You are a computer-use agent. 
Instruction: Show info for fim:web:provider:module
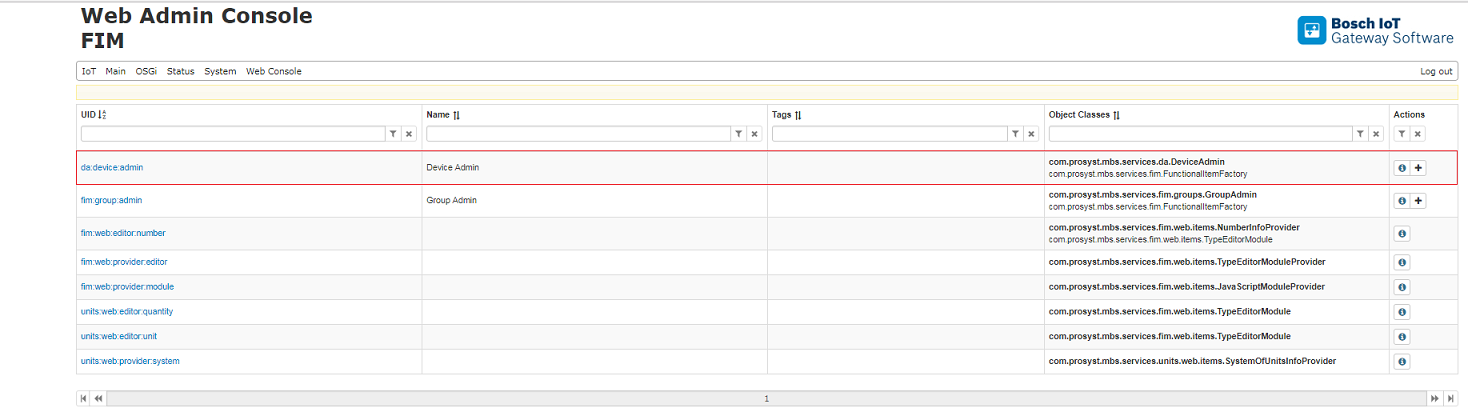coord(1402,287)
